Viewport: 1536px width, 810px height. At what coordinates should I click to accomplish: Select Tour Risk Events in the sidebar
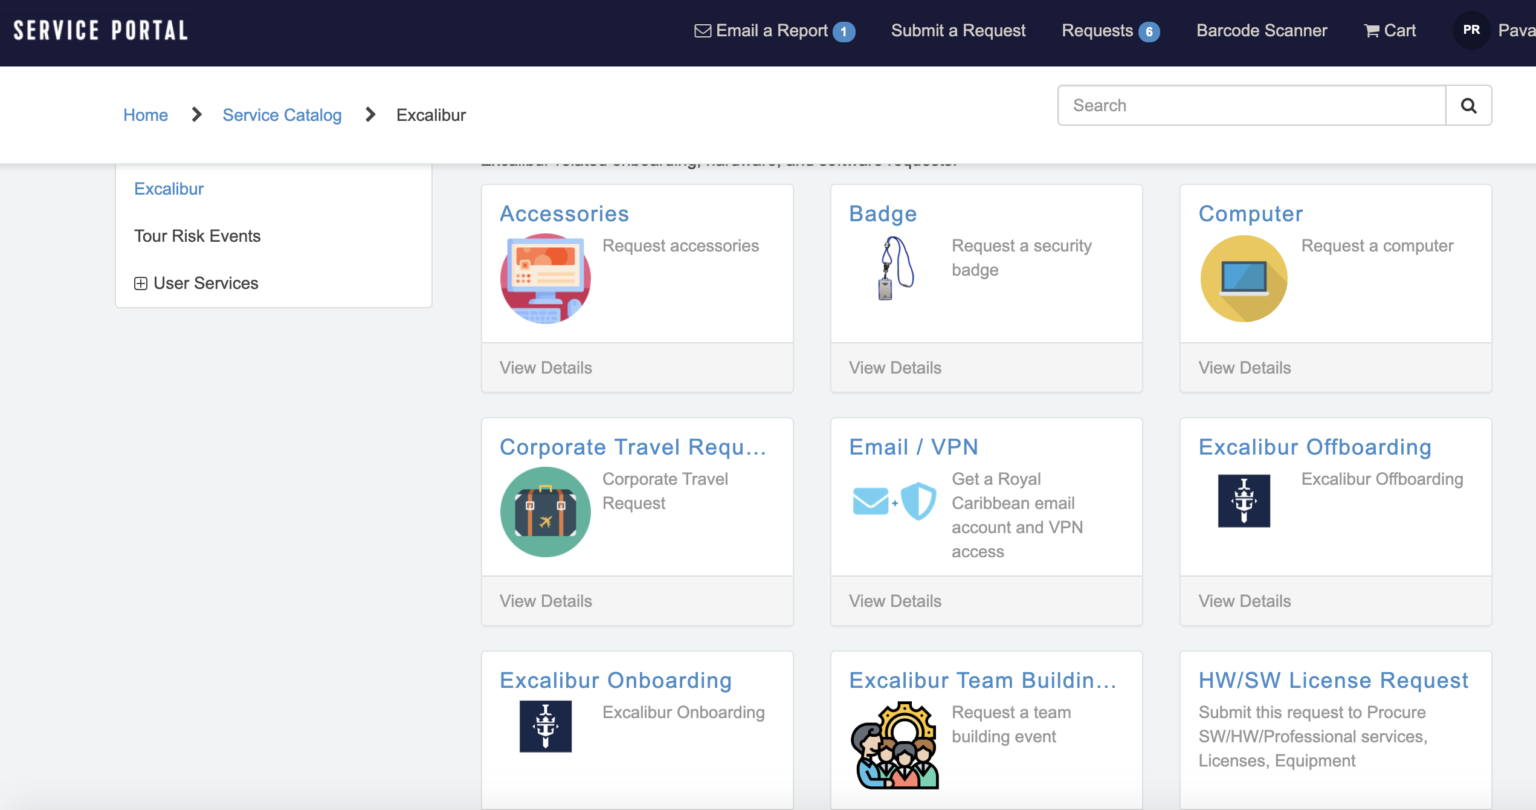tap(197, 236)
